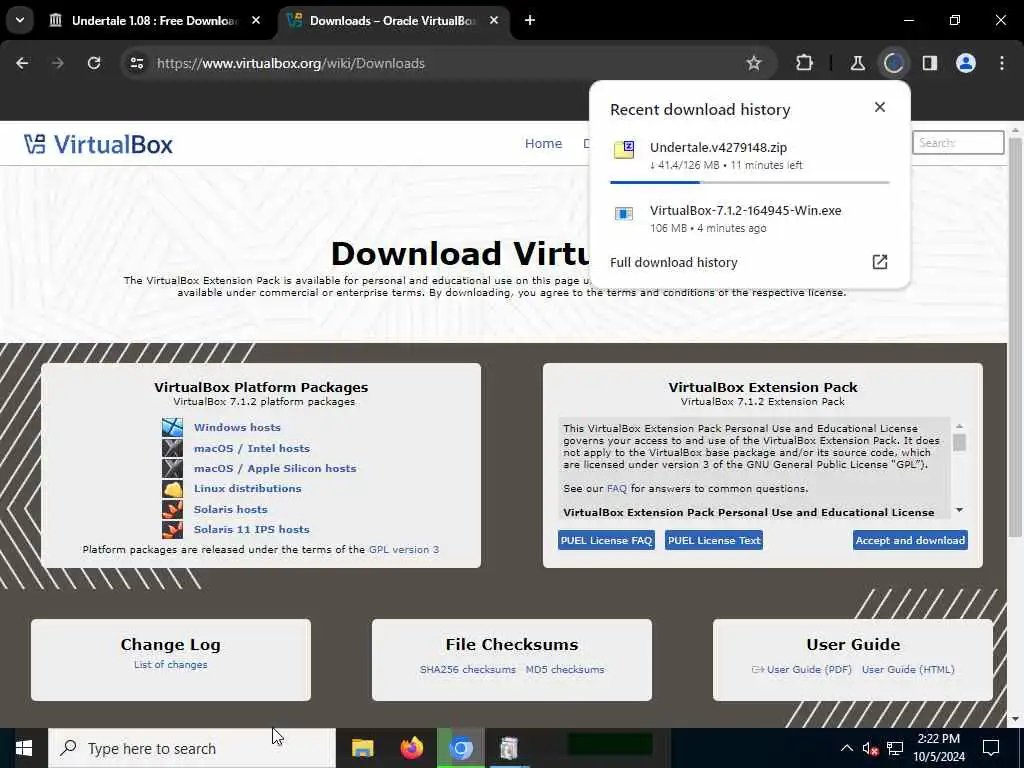Click FAQ link in license text
This screenshot has height=768, width=1024.
coord(616,488)
